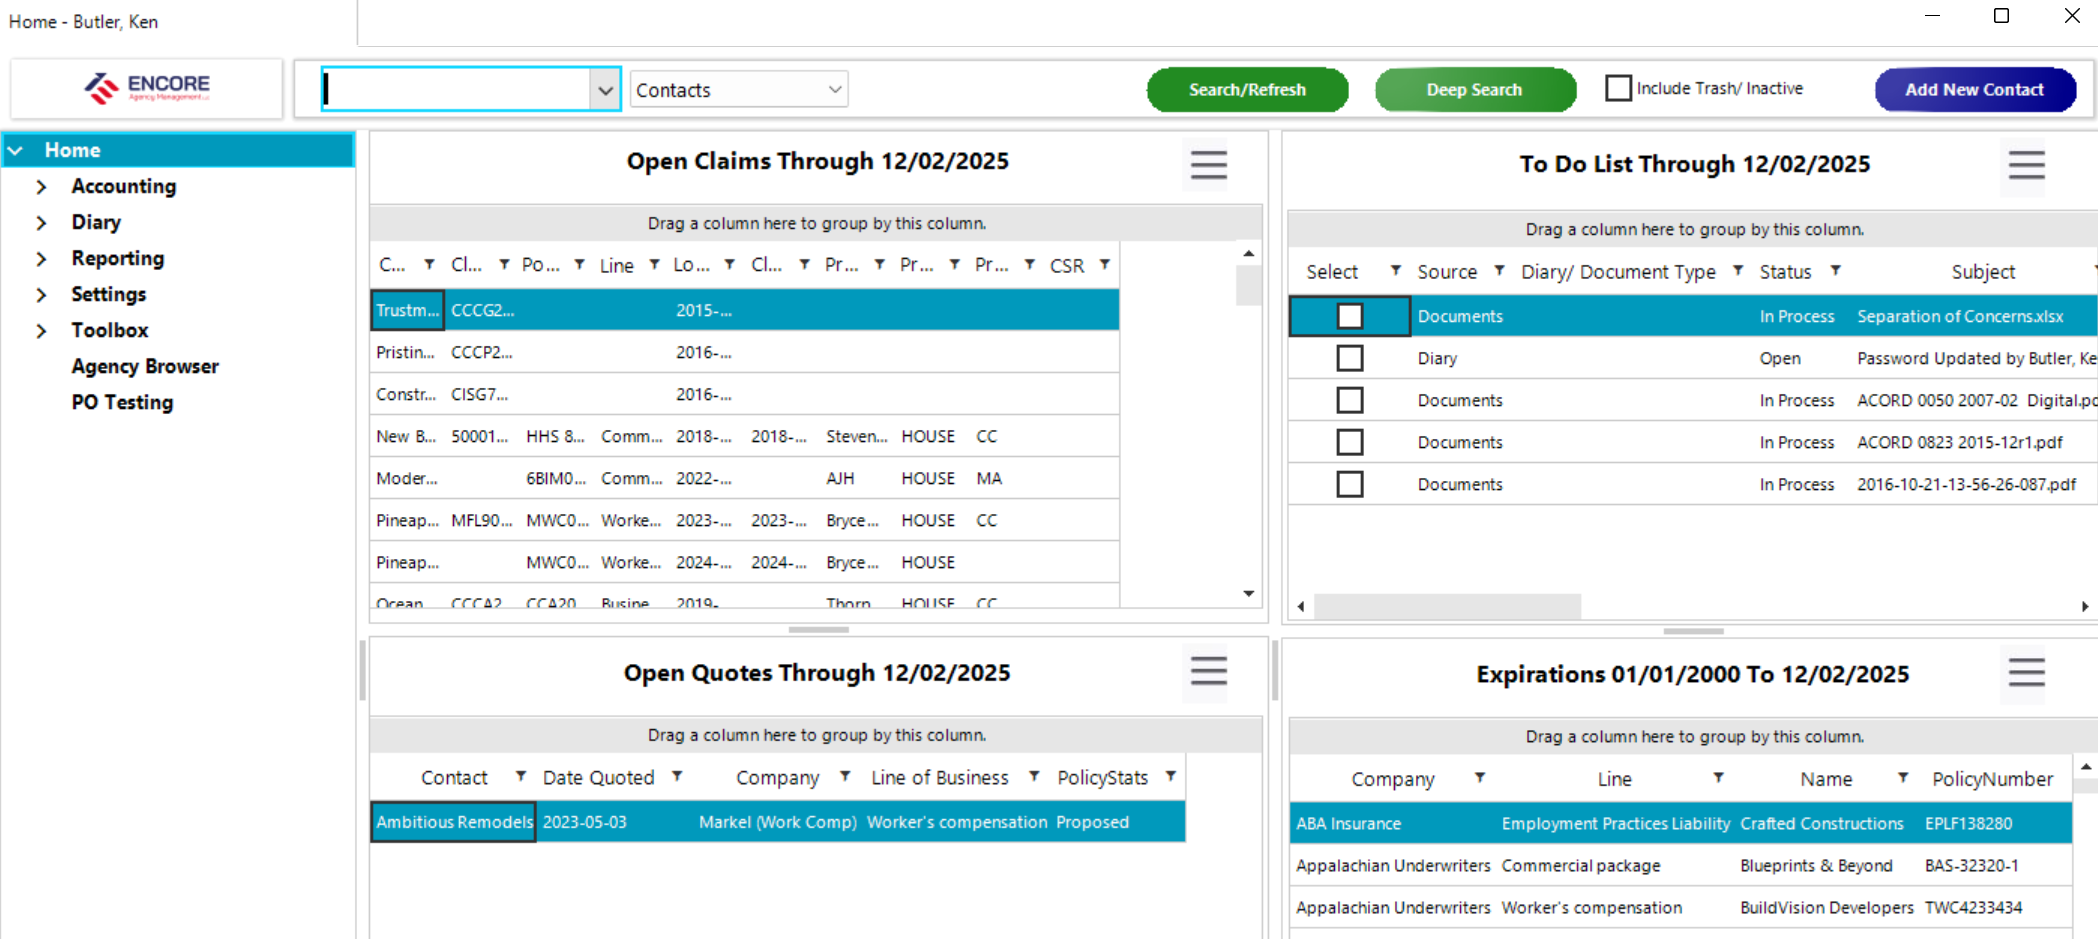Open the Contact column filter in Open Quotes
This screenshot has width=2098, height=939.
click(x=520, y=776)
